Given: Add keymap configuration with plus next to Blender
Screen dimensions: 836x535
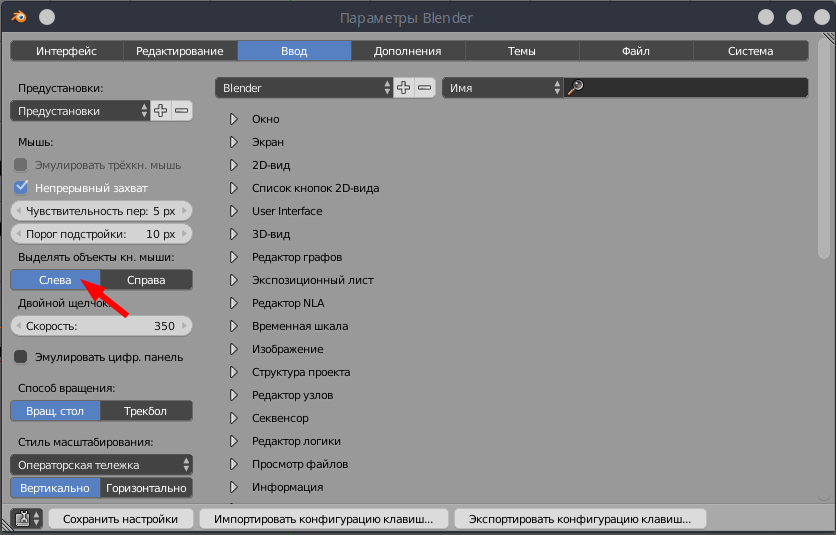Looking at the screenshot, I should click(404, 88).
